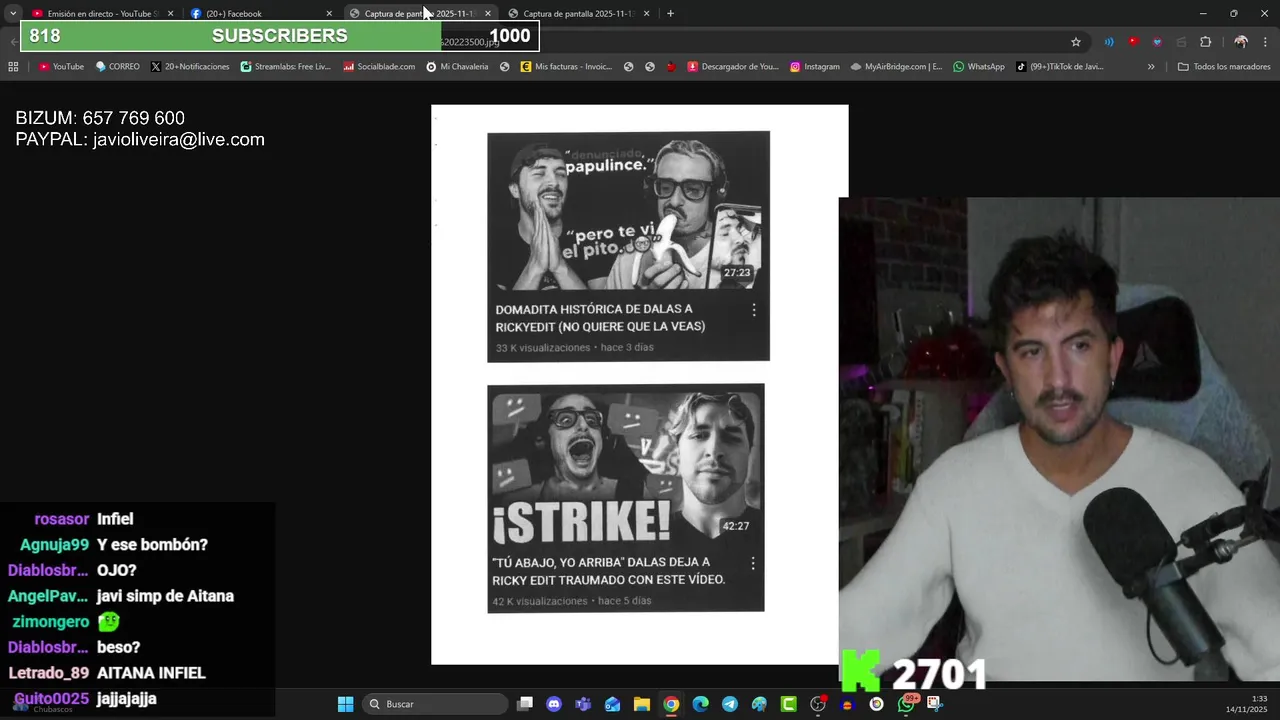1280x720 pixels.
Task: Open the Streamlabs: Free Liv... bookmark
Action: [285, 67]
